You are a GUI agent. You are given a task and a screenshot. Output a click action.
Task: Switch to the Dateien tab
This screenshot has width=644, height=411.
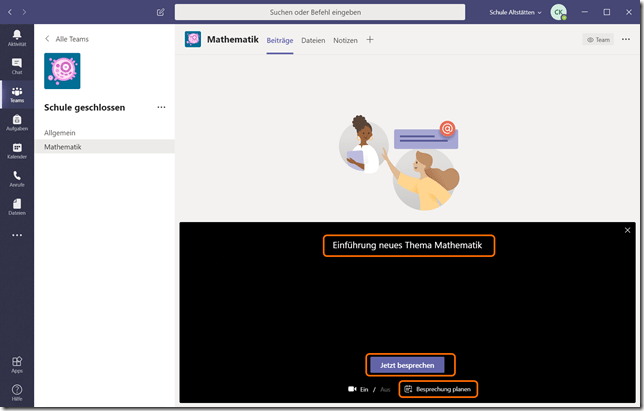coord(313,40)
